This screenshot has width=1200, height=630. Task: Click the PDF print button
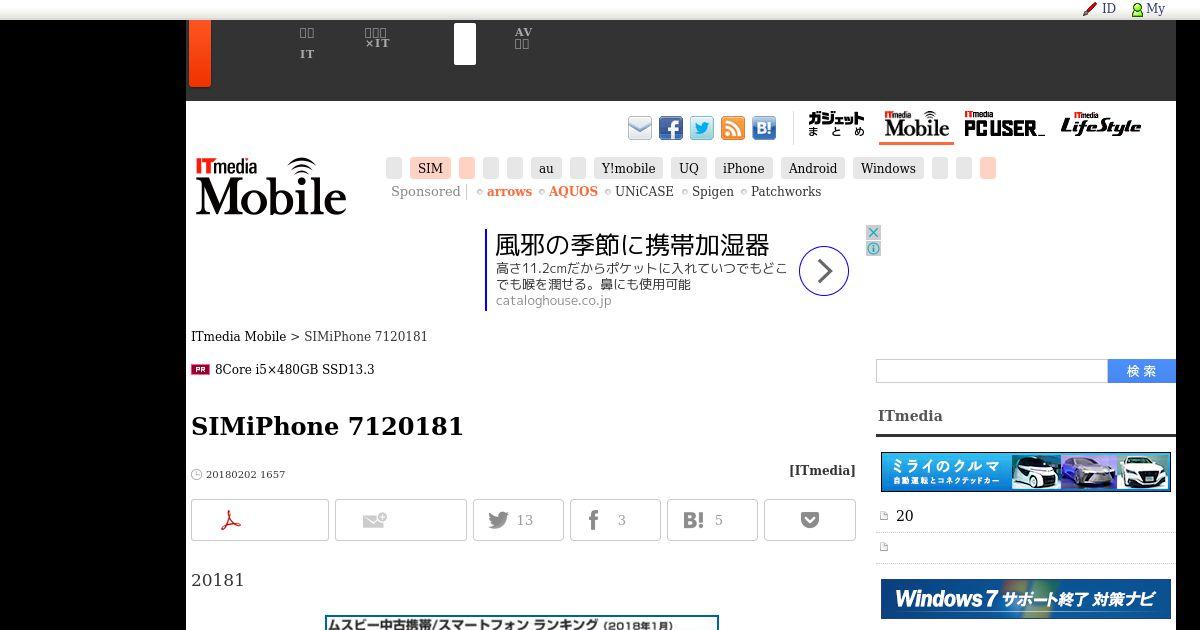(260, 520)
